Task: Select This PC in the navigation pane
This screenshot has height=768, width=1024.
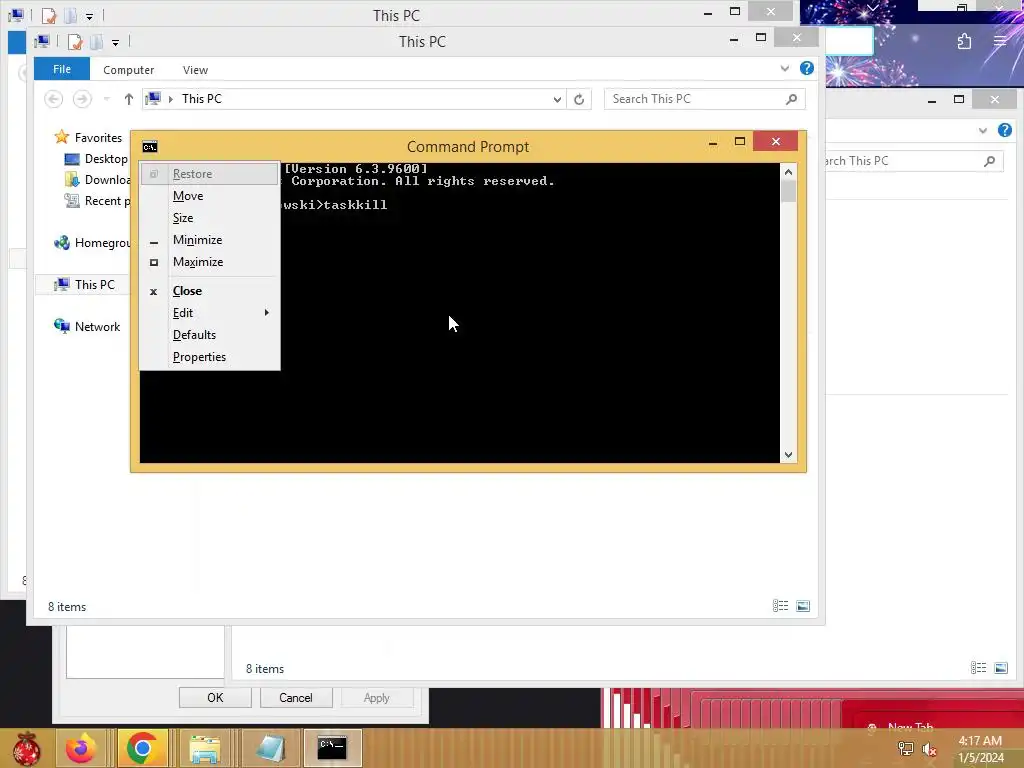Action: (85, 285)
